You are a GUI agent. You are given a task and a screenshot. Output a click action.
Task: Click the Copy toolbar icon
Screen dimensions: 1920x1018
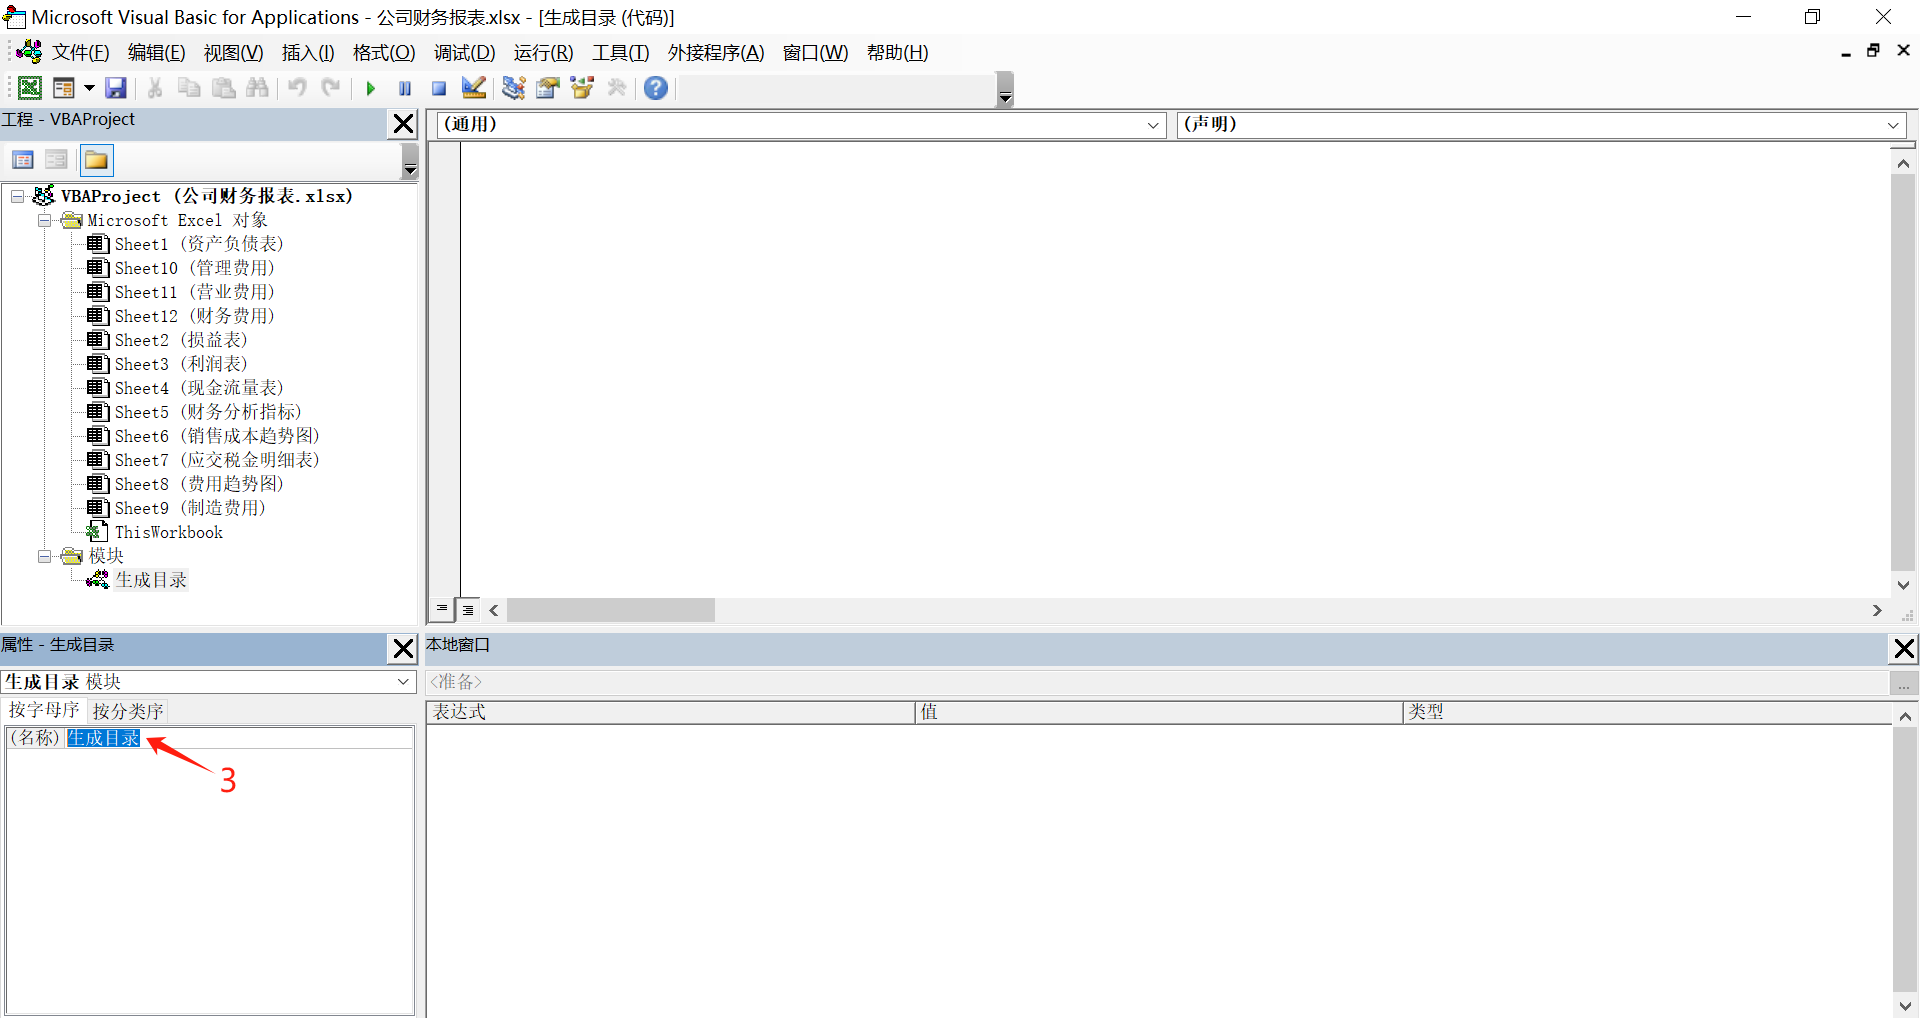pyautogui.click(x=189, y=88)
